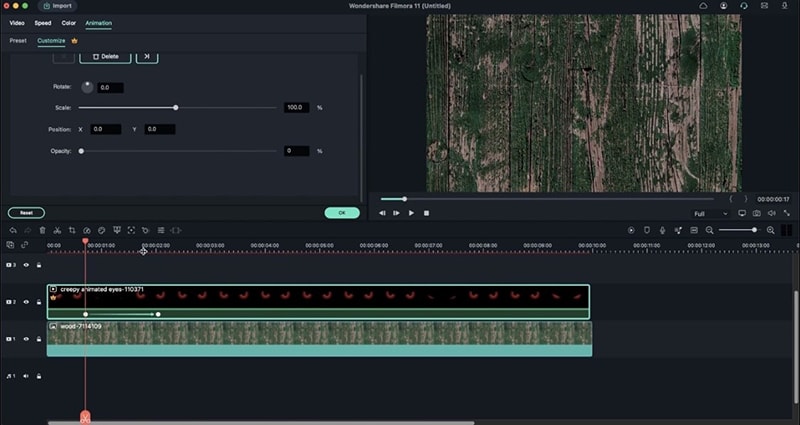800x425 pixels.
Task: Zoom out the timeline
Action: point(709,231)
